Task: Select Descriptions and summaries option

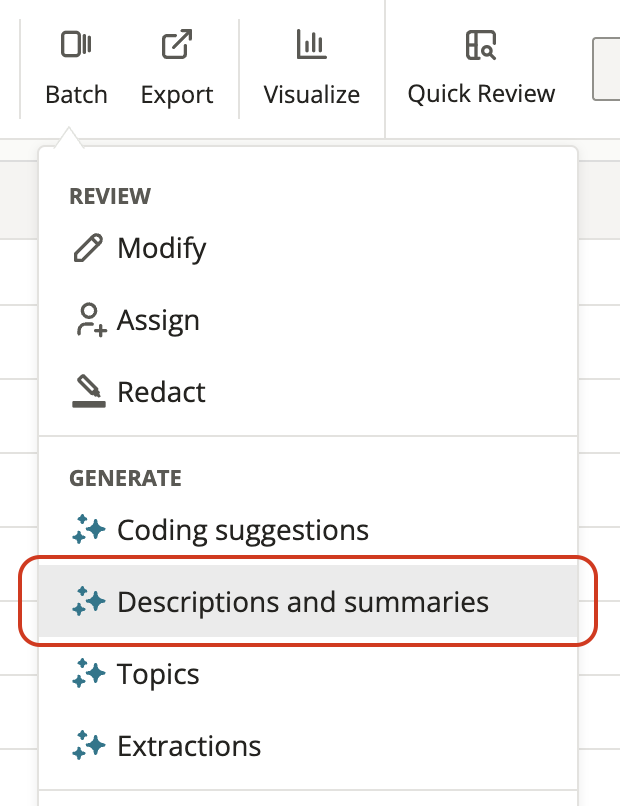Action: (x=300, y=602)
